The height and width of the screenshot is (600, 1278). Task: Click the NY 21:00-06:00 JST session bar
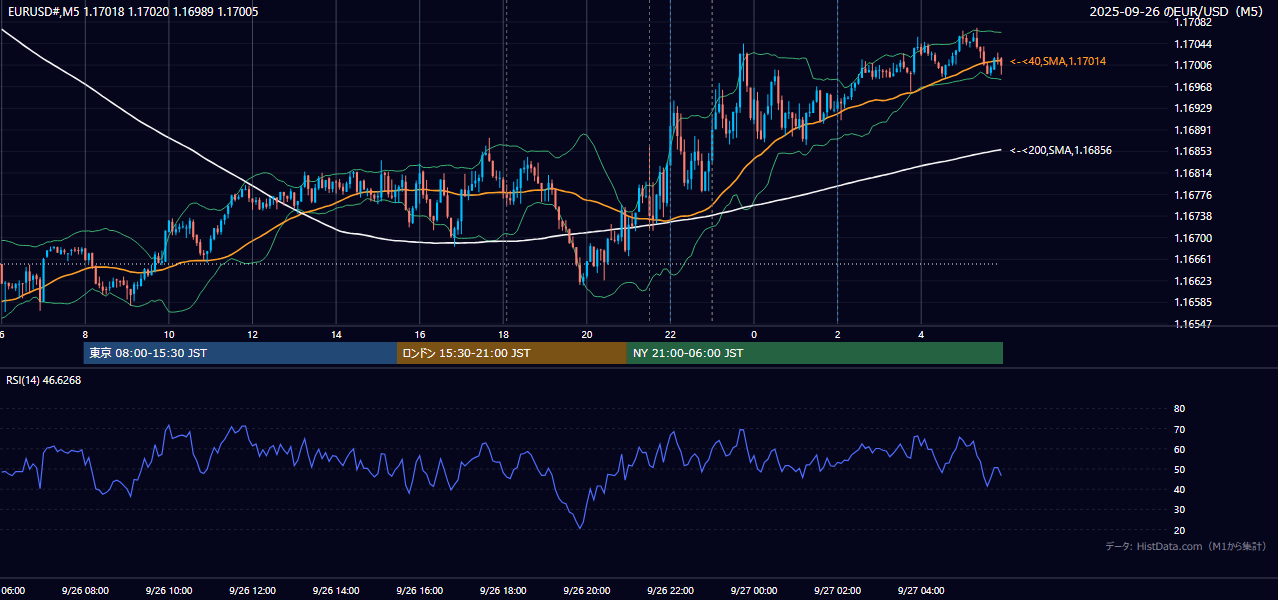[x=815, y=353]
